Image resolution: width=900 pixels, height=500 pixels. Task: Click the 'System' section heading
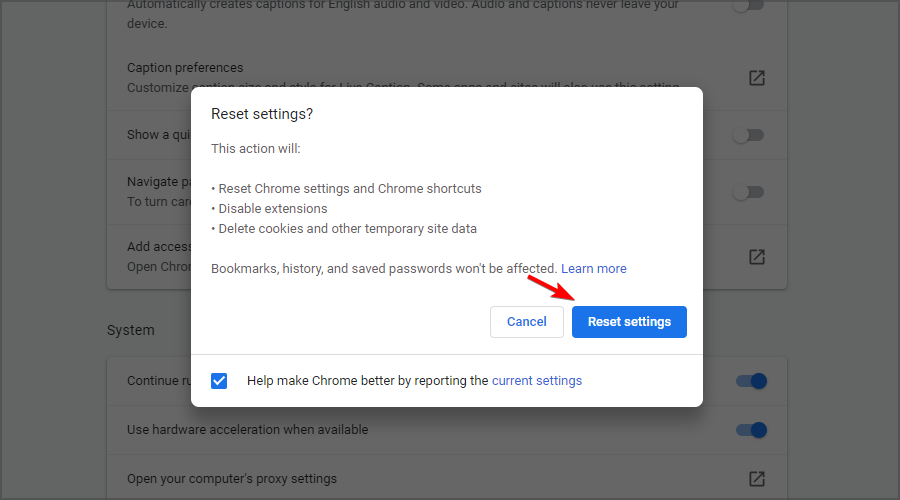pyautogui.click(x=130, y=330)
